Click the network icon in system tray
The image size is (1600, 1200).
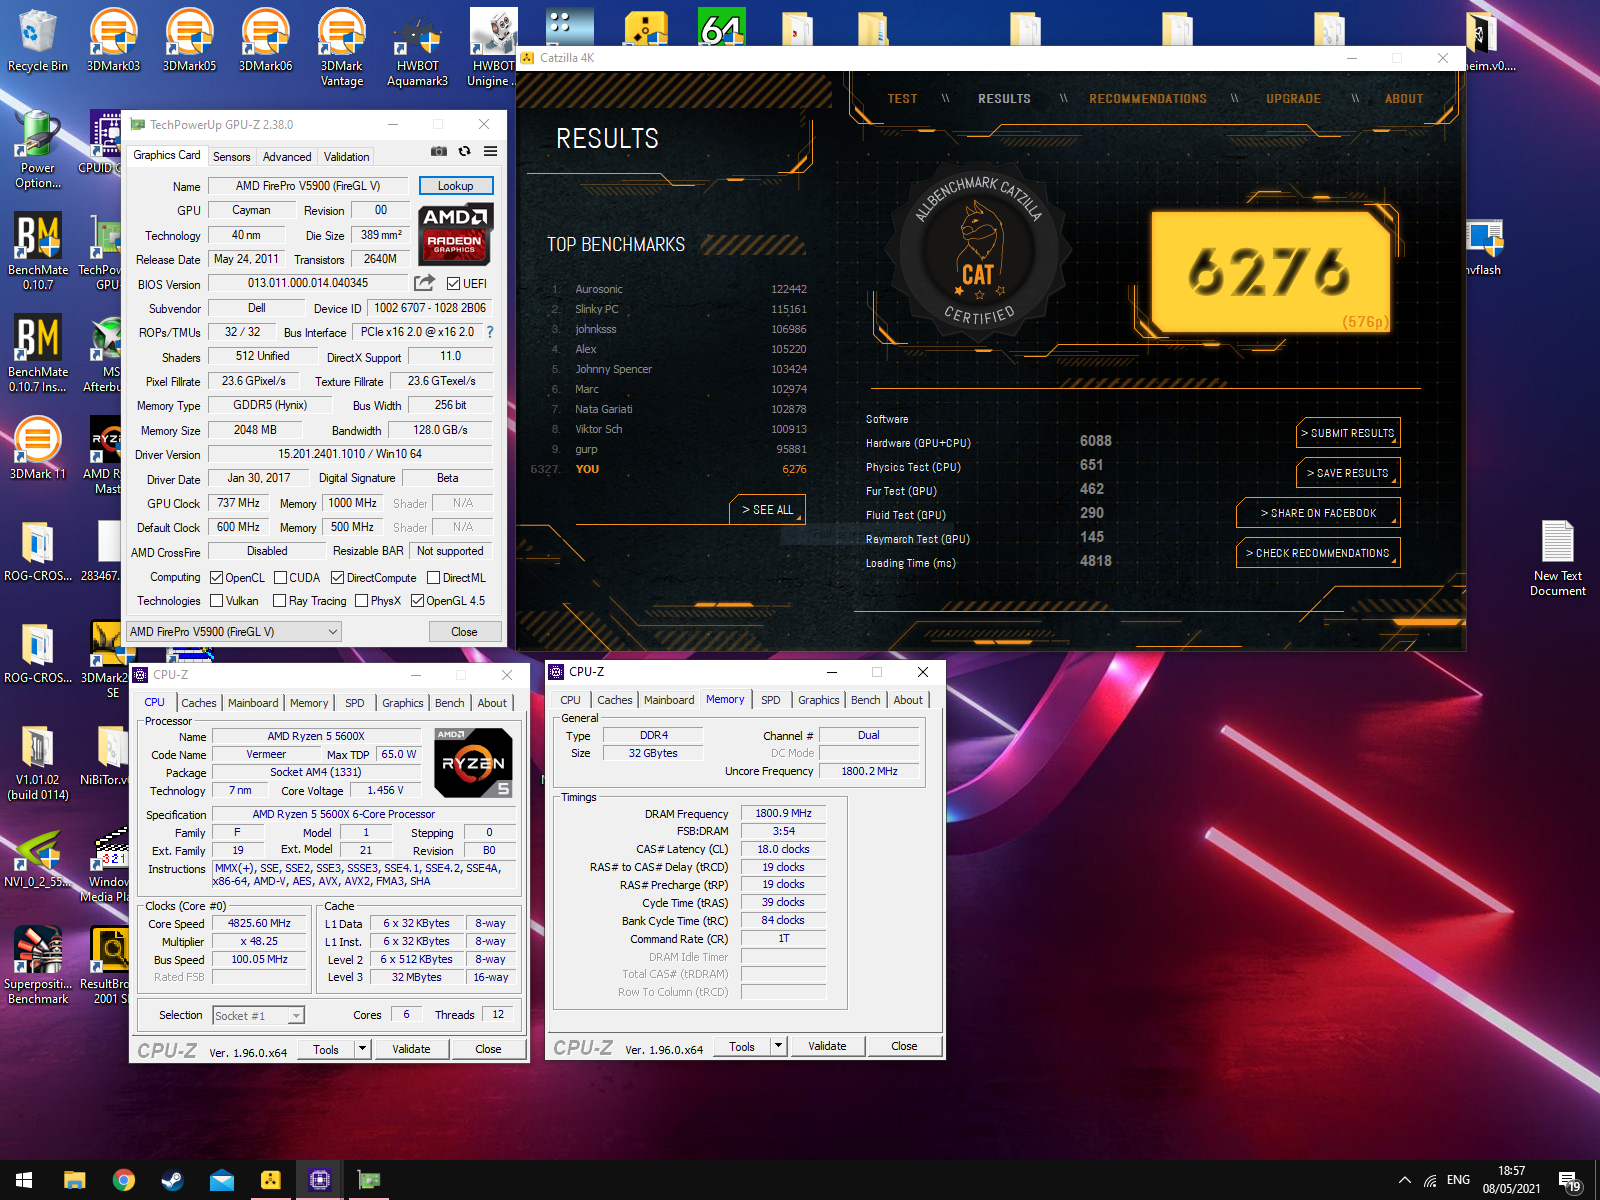(x=1431, y=1180)
